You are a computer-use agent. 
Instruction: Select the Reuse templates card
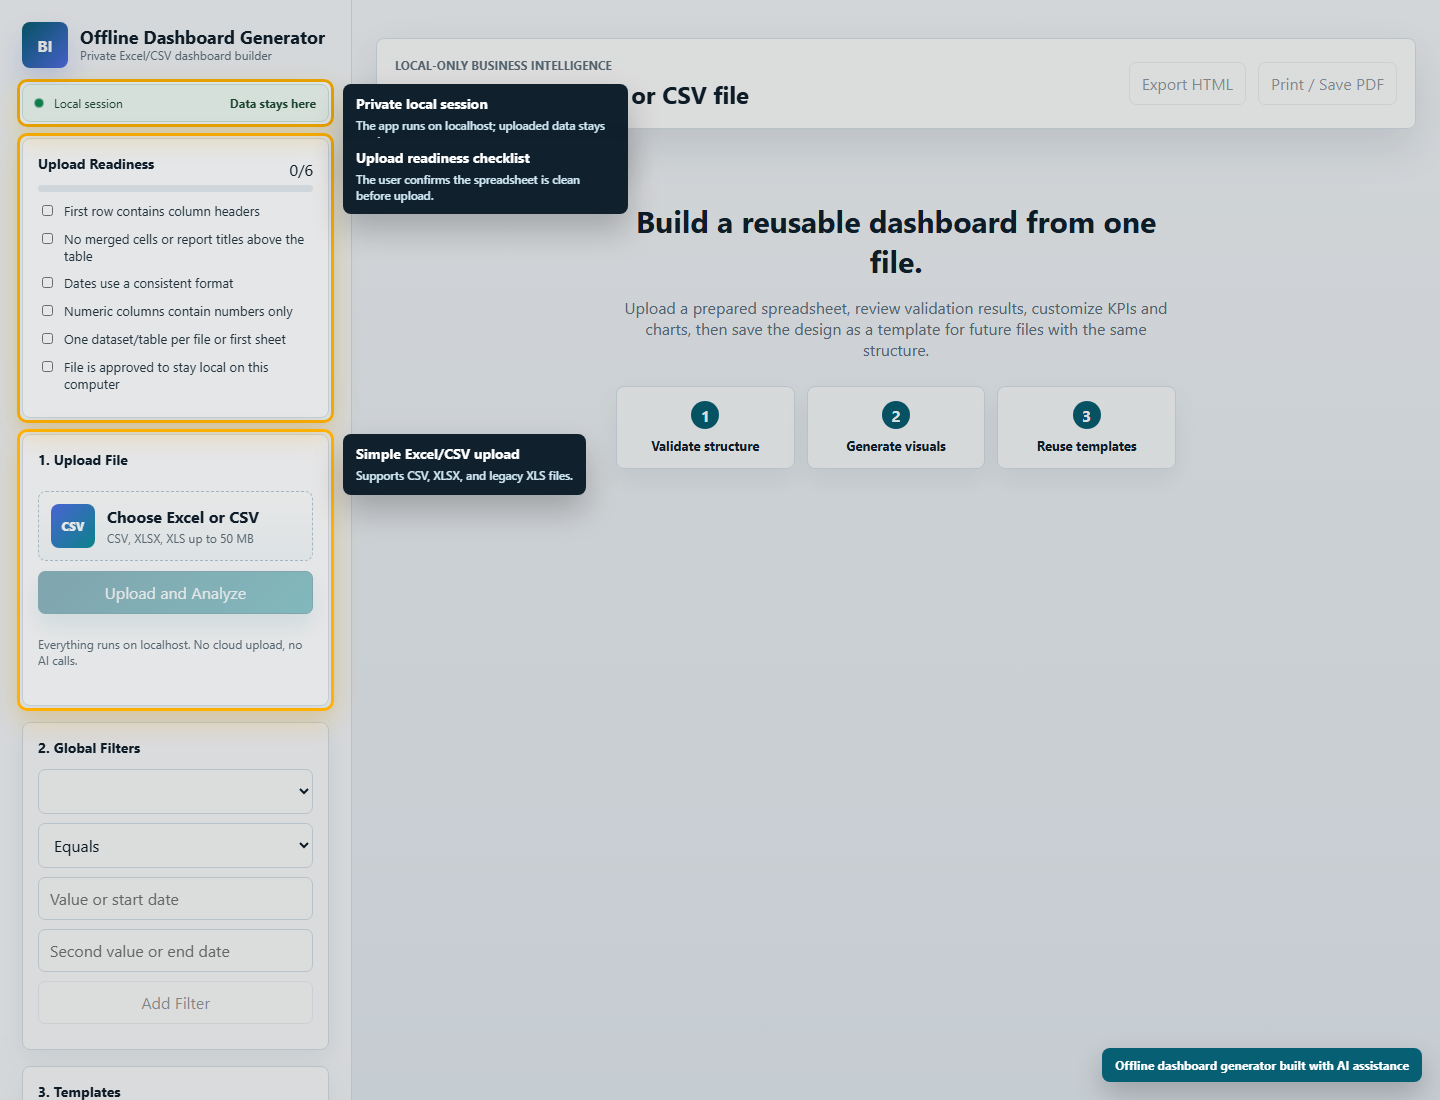[x=1087, y=427]
